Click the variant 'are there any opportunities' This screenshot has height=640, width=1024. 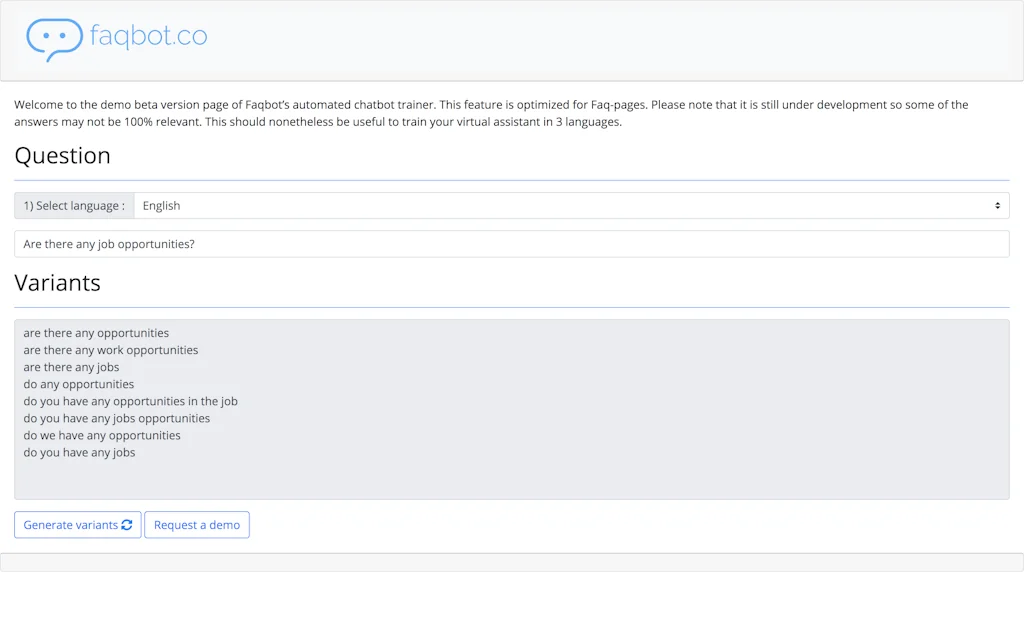pos(95,332)
